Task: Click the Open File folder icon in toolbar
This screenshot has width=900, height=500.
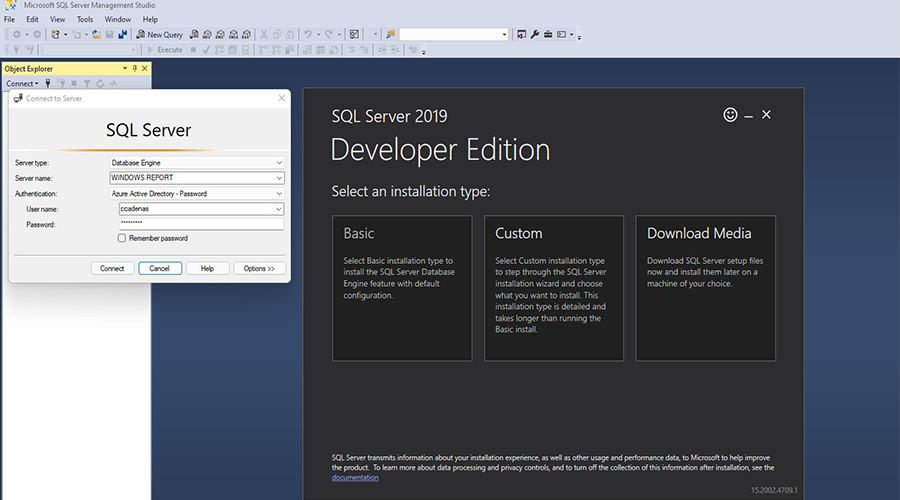Action: click(x=96, y=34)
